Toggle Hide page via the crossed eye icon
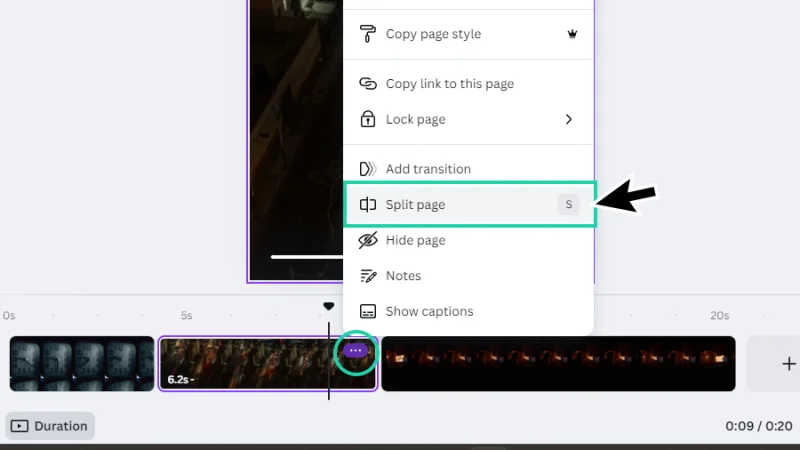 click(x=368, y=240)
